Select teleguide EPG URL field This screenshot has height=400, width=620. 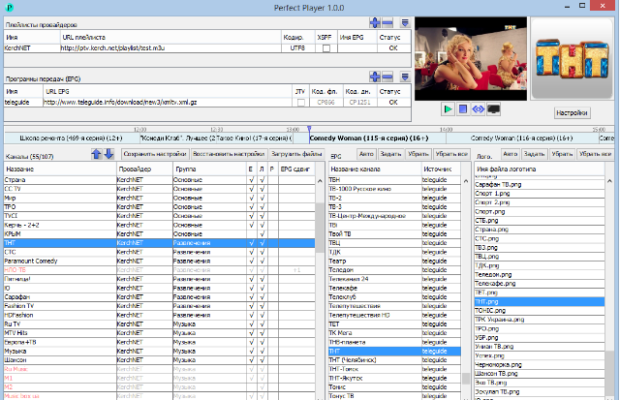167,102
